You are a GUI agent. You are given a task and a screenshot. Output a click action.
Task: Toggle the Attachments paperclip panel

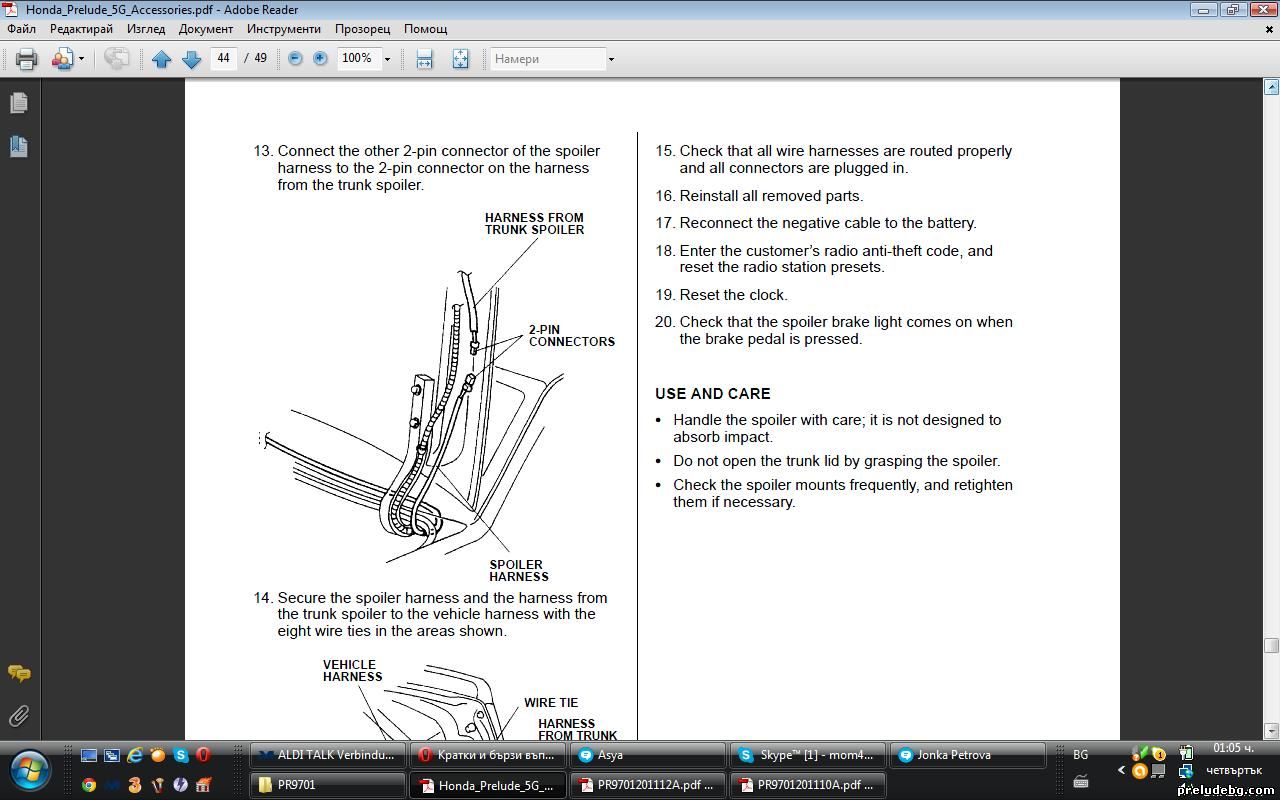[x=18, y=716]
